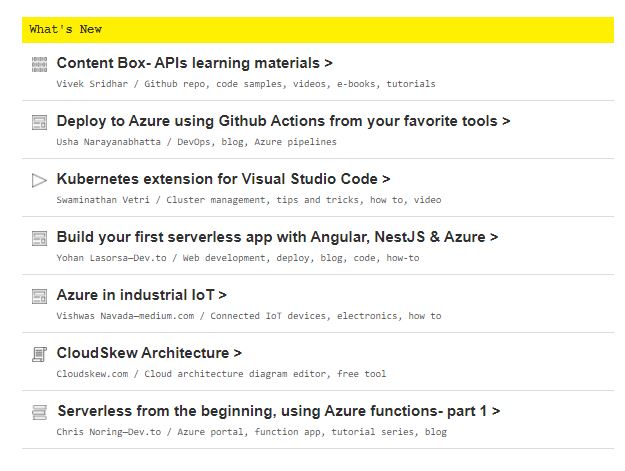Click Usha Narayanabhatta DevOps description line
This screenshot has width=625, height=471.
[197, 142]
